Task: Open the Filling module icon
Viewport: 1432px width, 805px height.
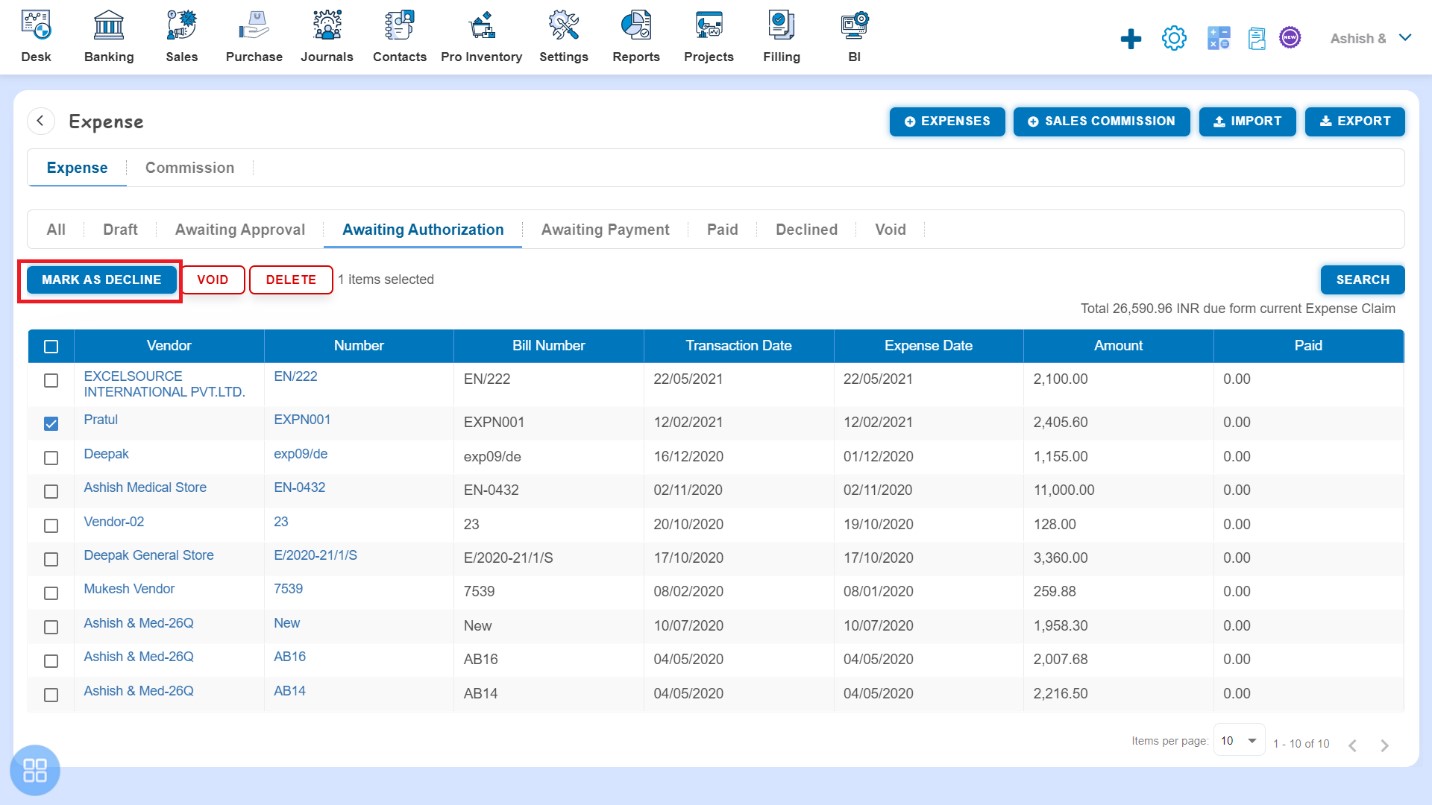Action: pyautogui.click(x=781, y=24)
